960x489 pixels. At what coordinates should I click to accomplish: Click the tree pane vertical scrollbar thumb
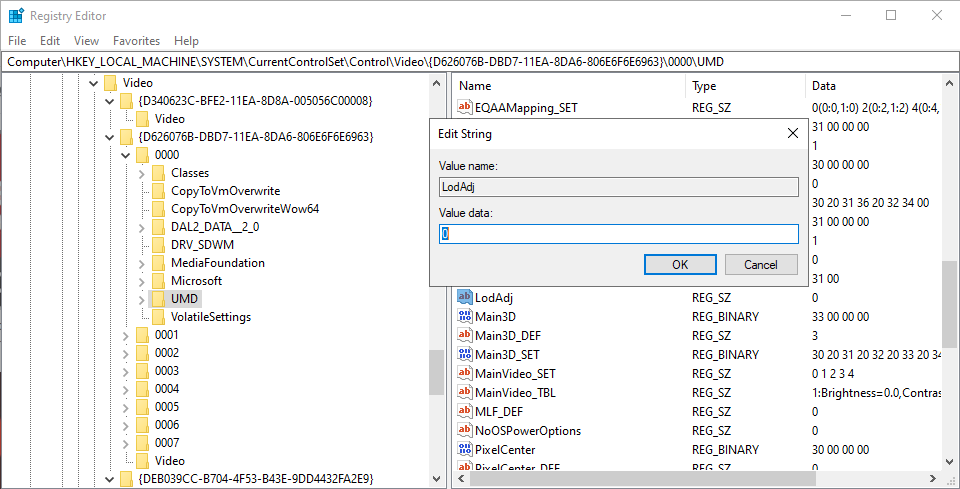point(436,372)
